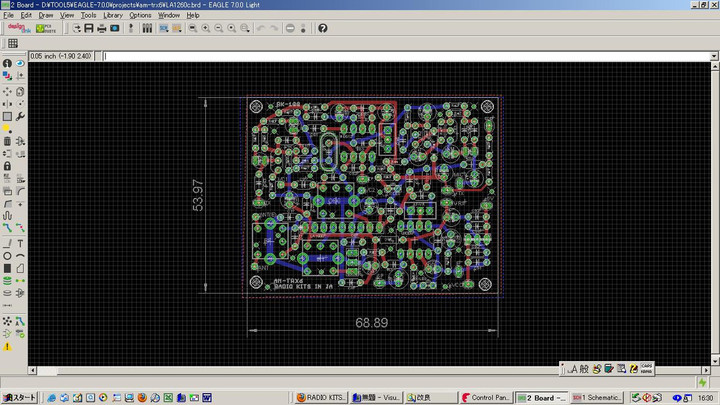Click the Design Link toolbar icon
Viewport: 720px width, 405px height.
17,28
